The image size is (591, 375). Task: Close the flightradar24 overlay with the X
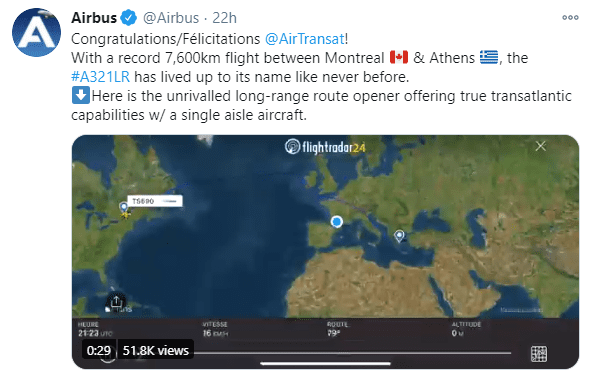click(540, 146)
